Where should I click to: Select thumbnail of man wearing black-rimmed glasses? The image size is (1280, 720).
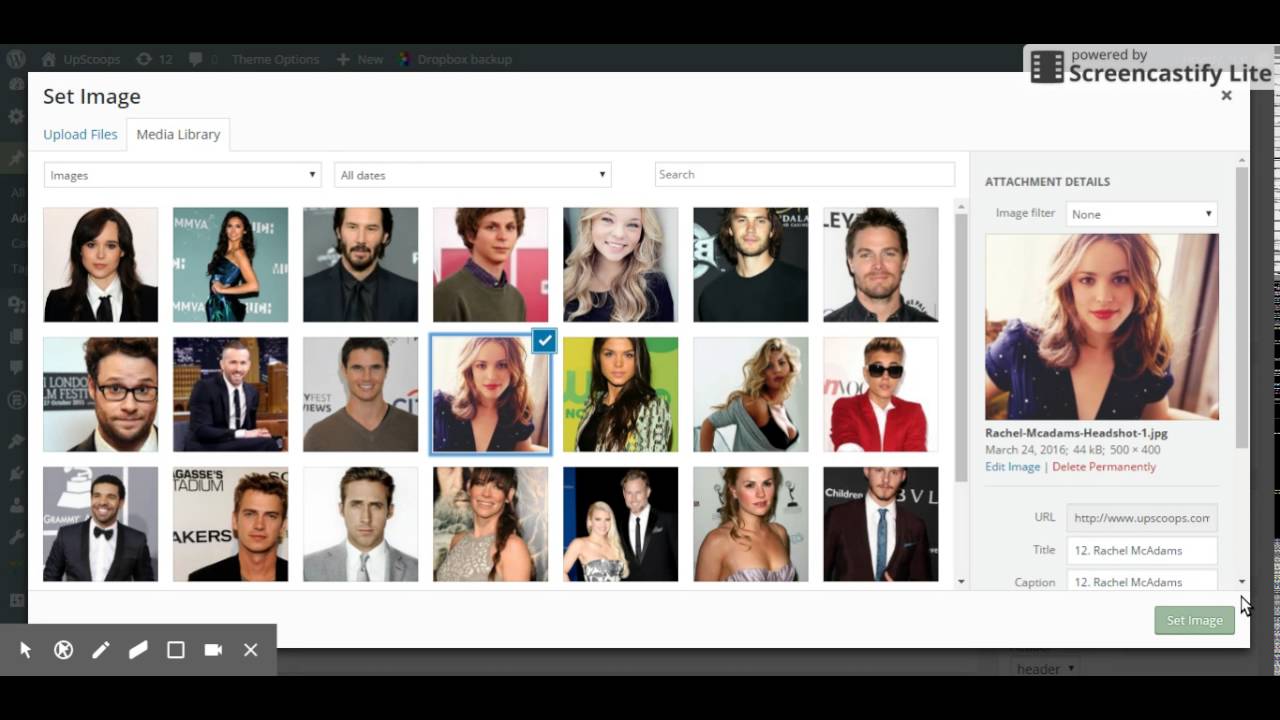[100, 394]
